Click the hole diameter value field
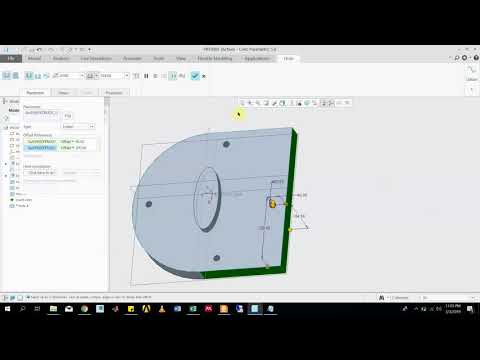The height and width of the screenshot is (360, 480). point(69,76)
